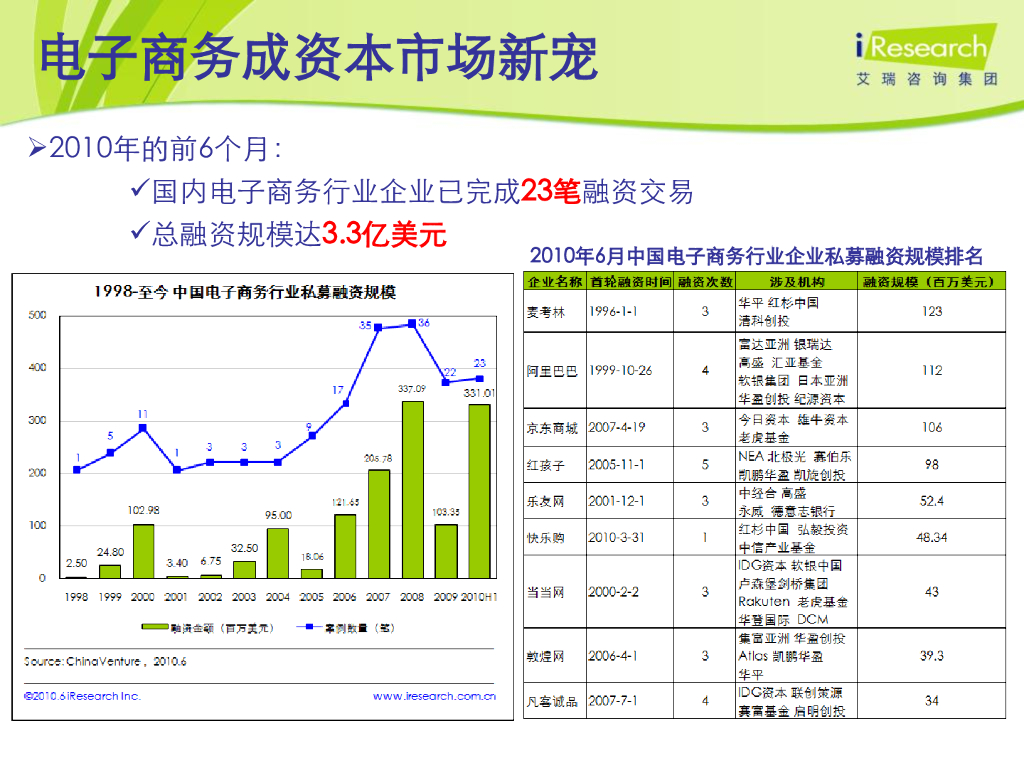Click the table title 2010年6月中国电子商务行业企业私募融资规模排名
Screen dimensions: 1024x768
(x=756, y=256)
